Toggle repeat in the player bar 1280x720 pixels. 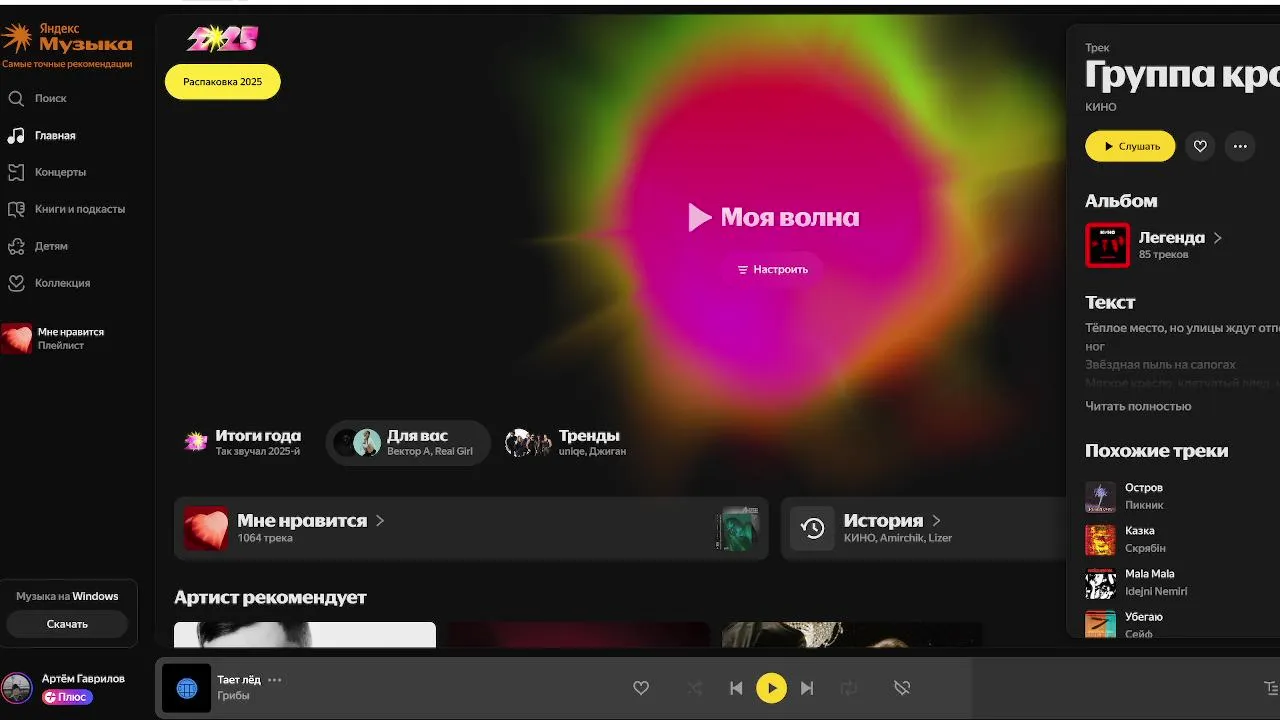[849, 688]
